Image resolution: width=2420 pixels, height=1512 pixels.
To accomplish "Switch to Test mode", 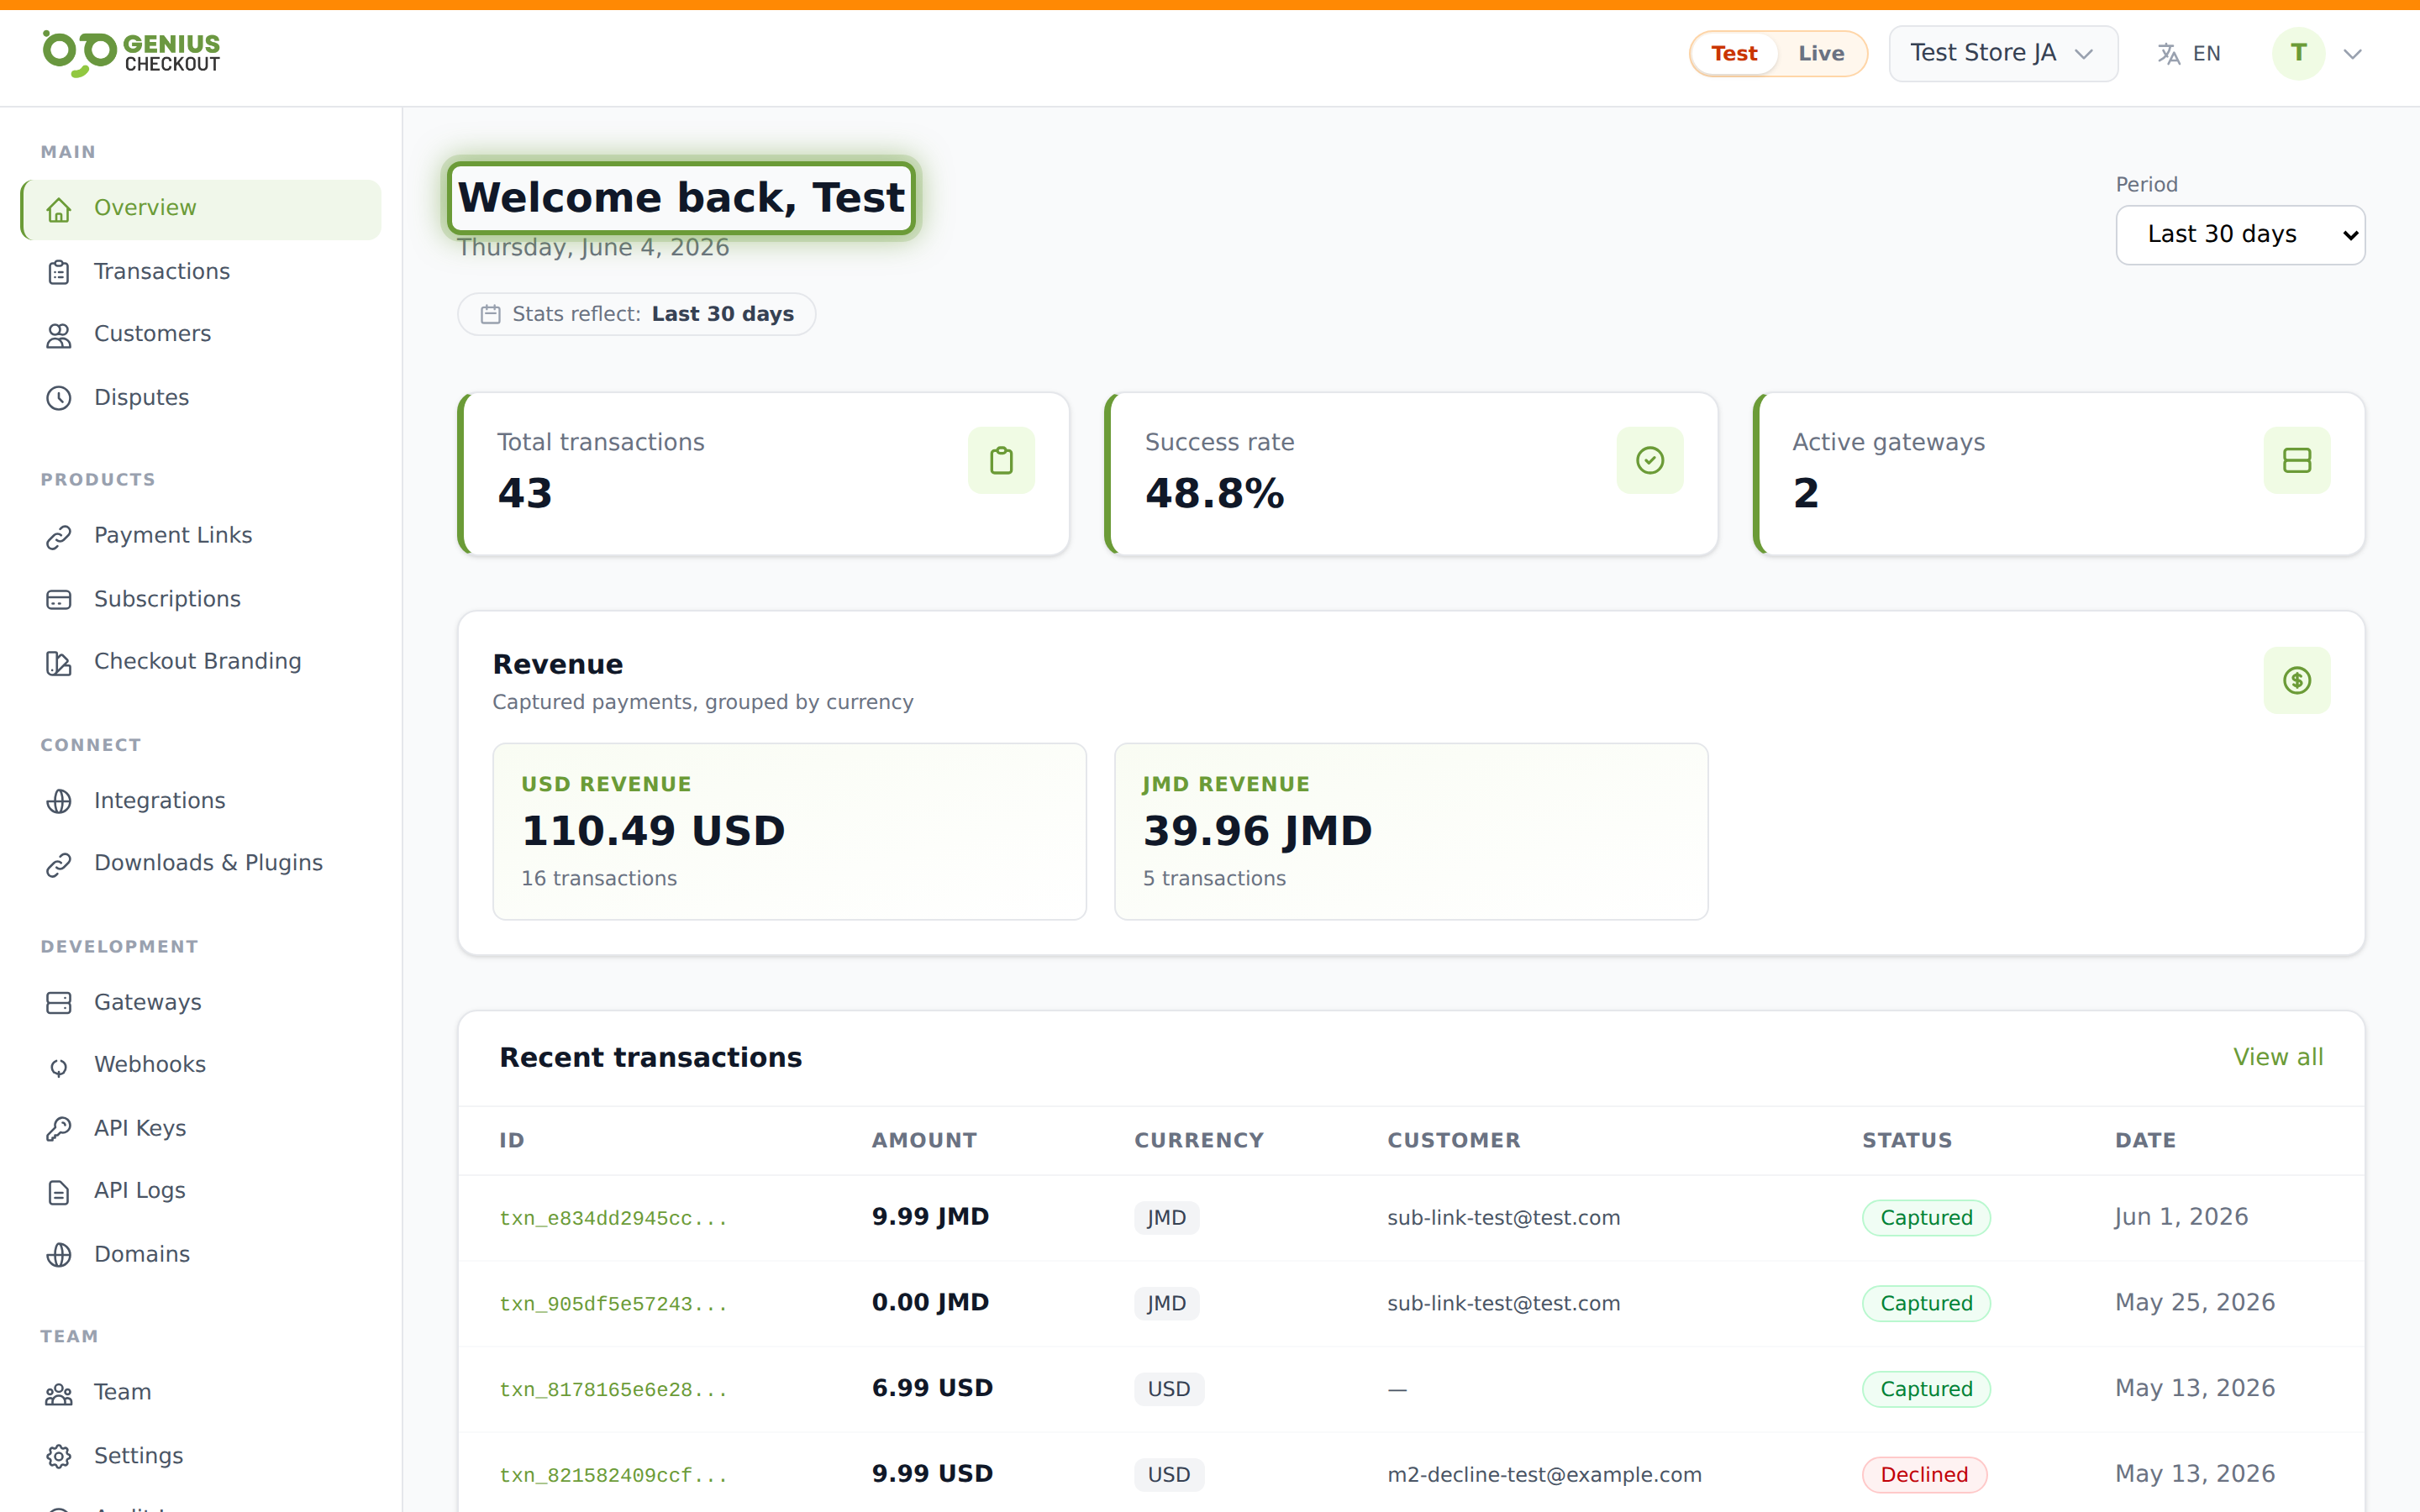I will point(1734,53).
